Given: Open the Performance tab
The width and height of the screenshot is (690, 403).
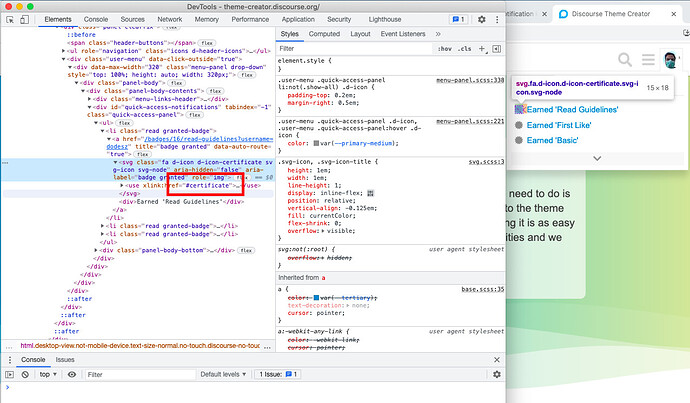Looking at the screenshot, I should [250, 19].
